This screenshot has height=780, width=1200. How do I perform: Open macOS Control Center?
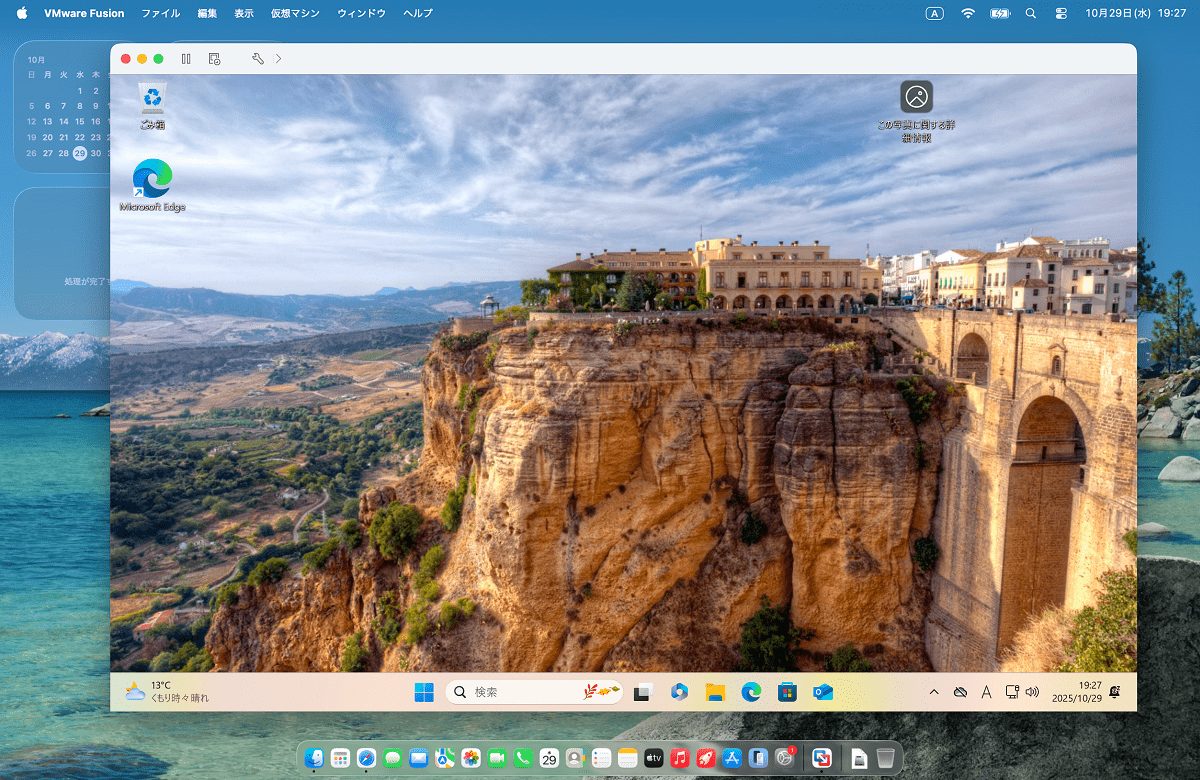coord(1062,13)
